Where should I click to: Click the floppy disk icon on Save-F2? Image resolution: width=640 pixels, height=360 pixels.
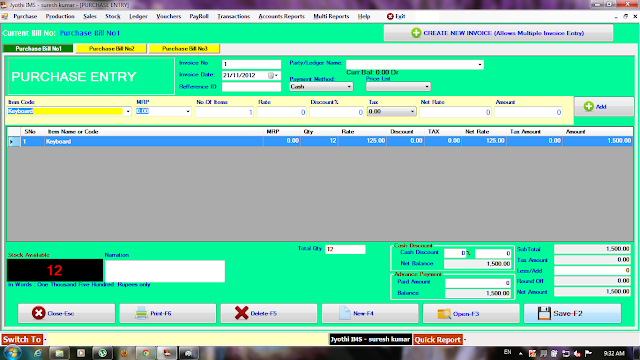(544, 313)
